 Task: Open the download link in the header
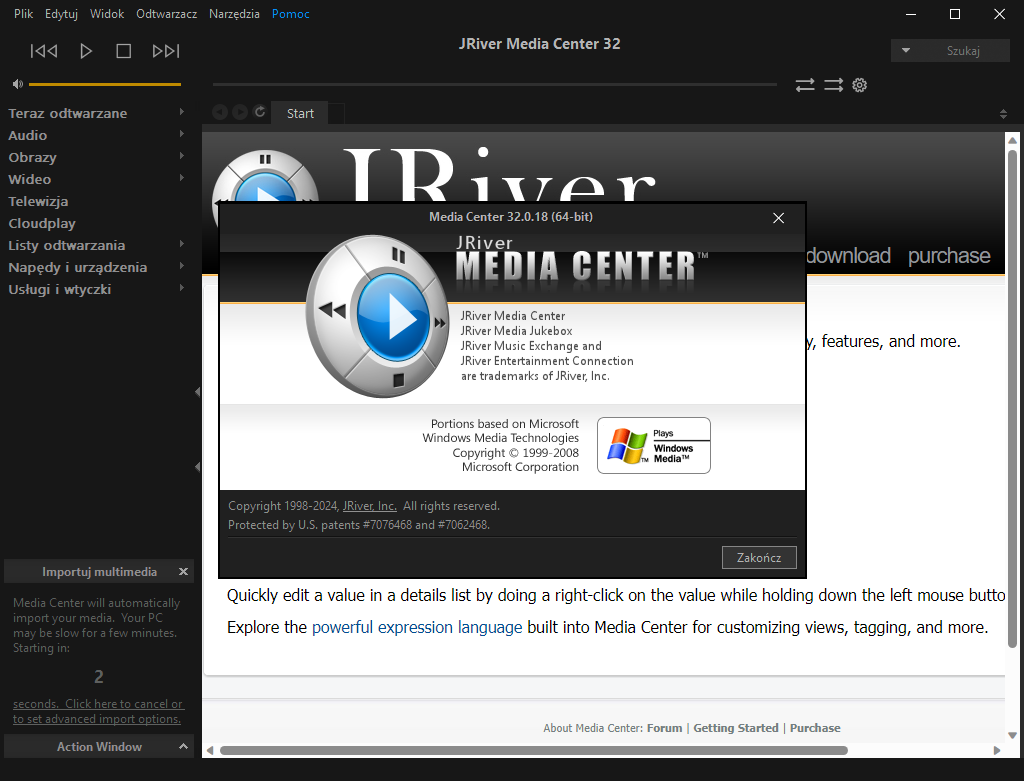[848, 255]
